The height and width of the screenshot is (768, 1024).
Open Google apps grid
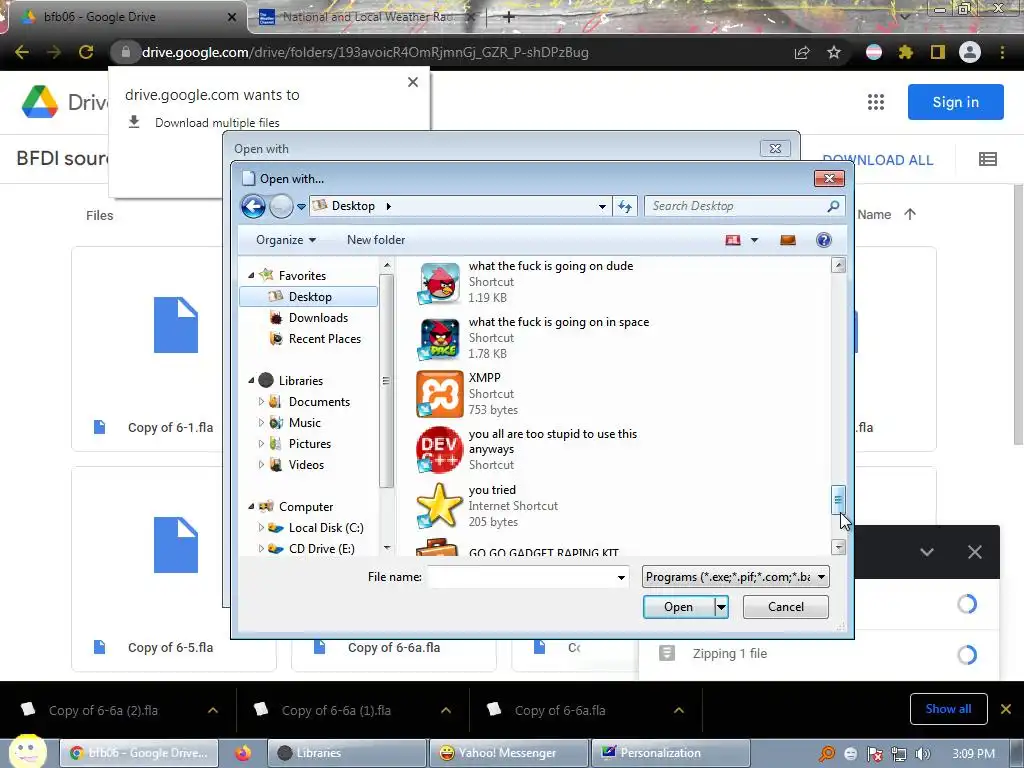(876, 102)
